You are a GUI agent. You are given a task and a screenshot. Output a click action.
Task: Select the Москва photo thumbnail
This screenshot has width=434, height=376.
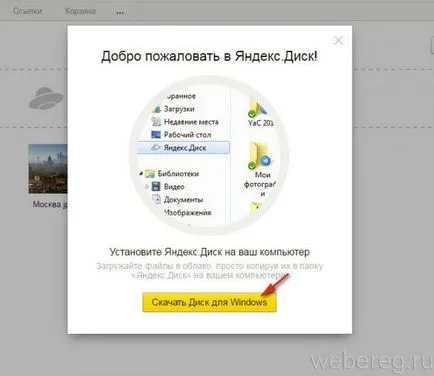pyautogui.click(x=48, y=169)
